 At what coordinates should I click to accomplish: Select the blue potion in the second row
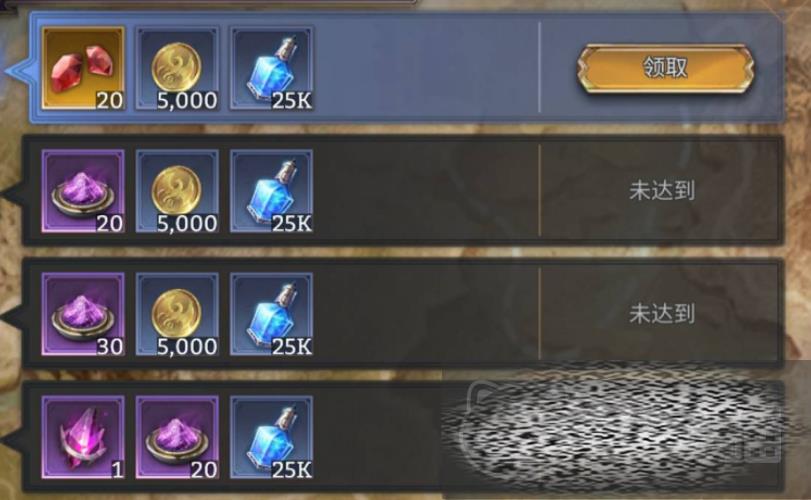(x=272, y=191)
